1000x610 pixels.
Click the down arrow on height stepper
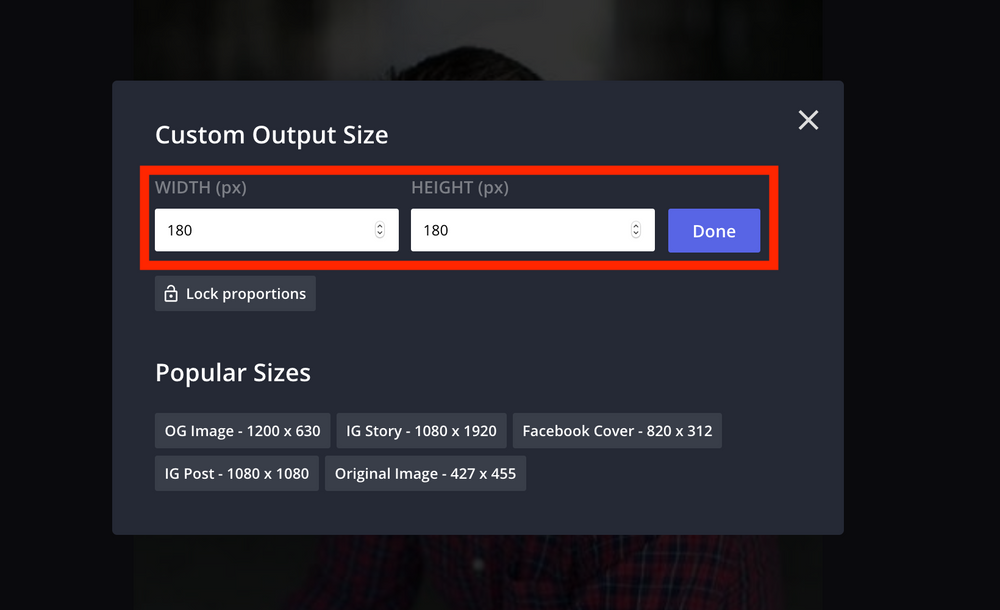[x=635, y=234]
